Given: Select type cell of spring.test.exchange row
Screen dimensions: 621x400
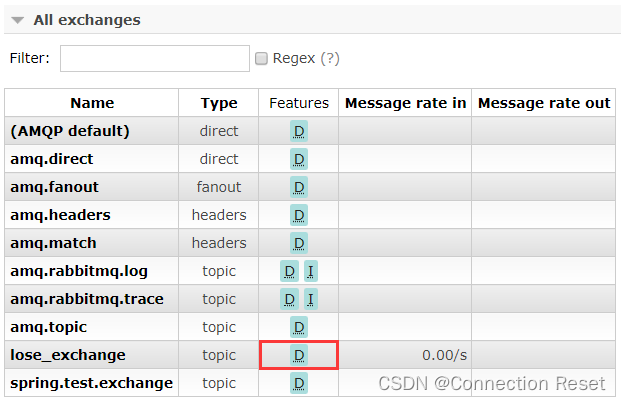Looking at the screenshot, I should click(x=219, y=383).
